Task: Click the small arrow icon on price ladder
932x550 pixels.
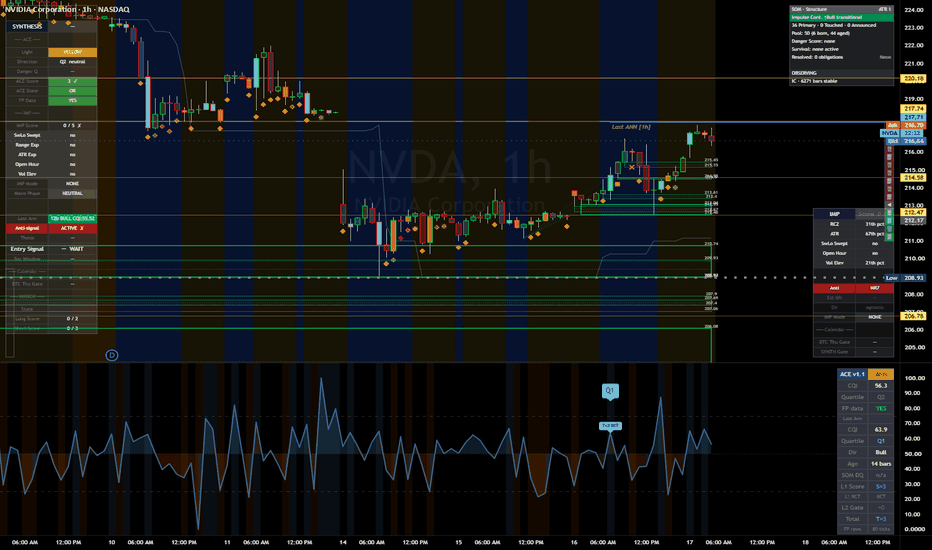Action: (x=890, y=205)
